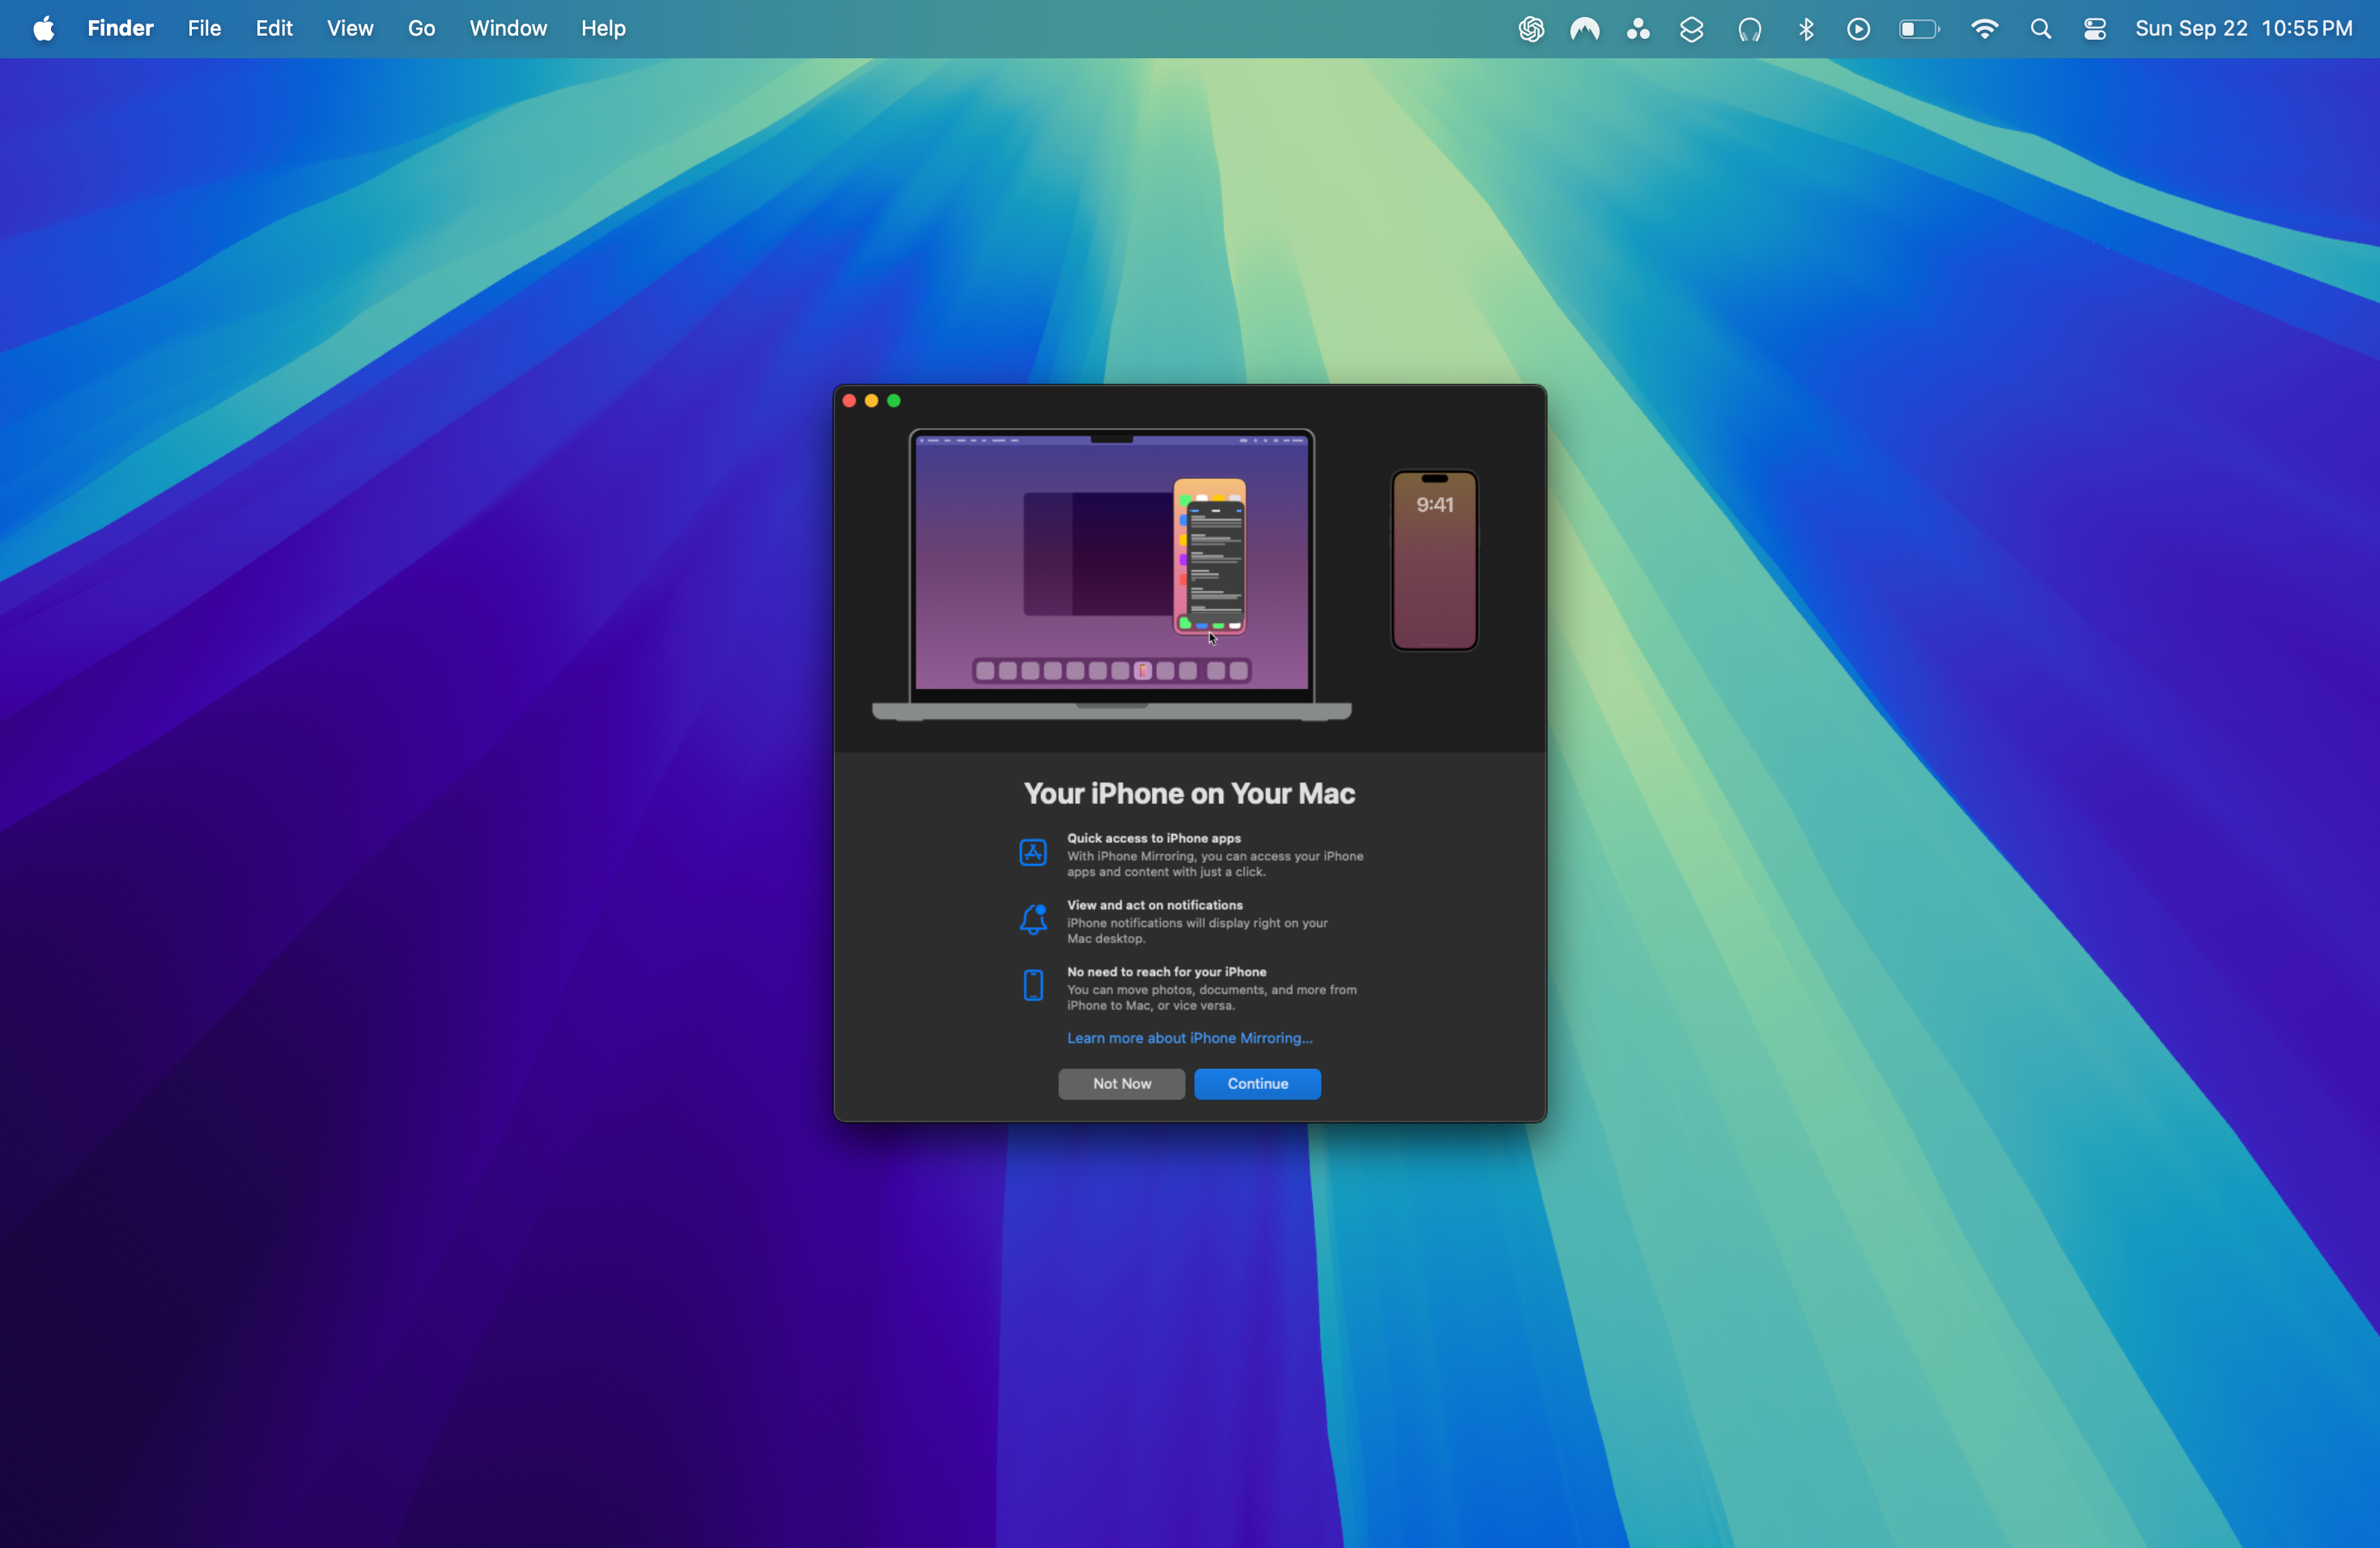Viewport: 2380px width, 1548px height.
Task: Open the File menu
Action: [x=204, y=29]
